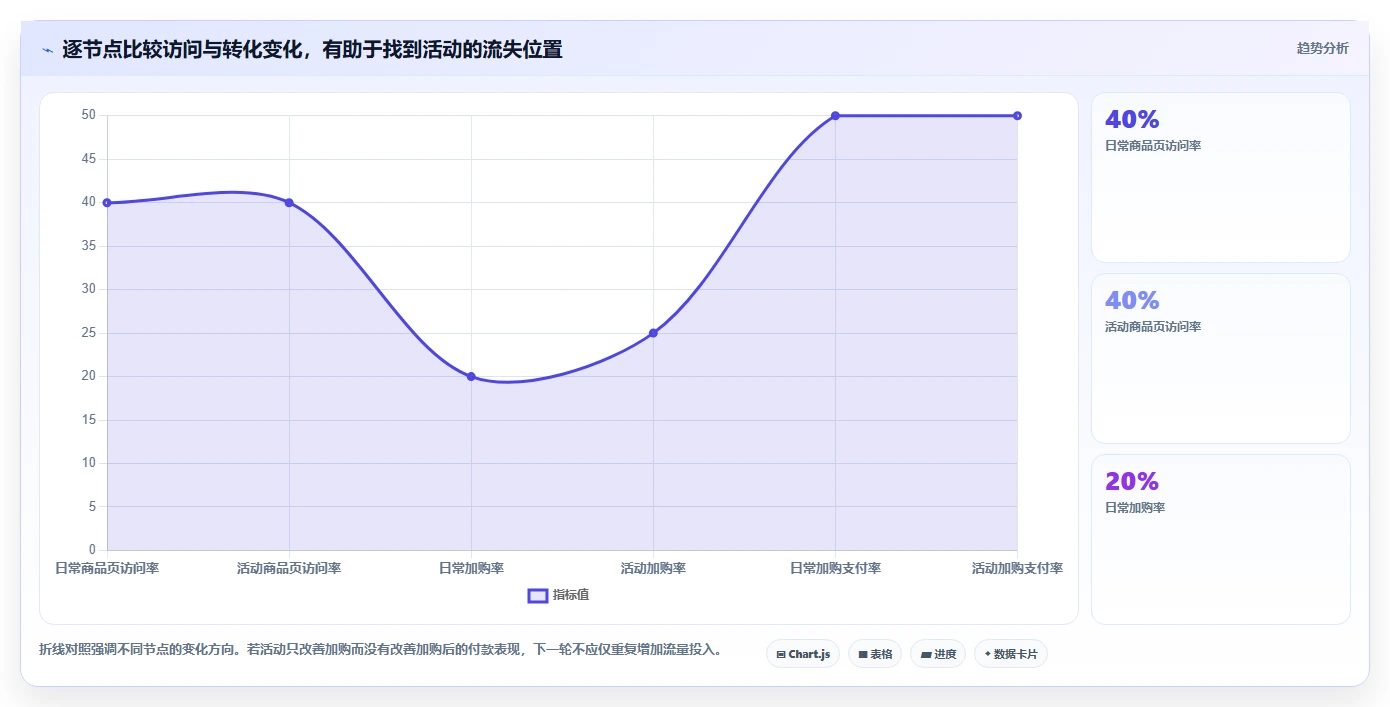Click the data point for 活动商品页访问率
Viewport: 1390px width, 707px height.
[289, 203]
